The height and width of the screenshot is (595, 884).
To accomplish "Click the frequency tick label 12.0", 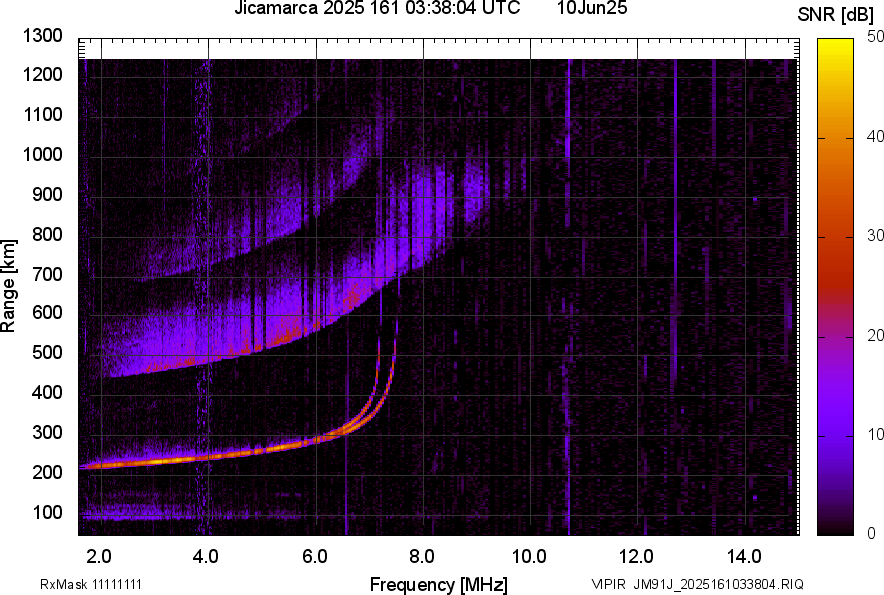I will point(636,557).
